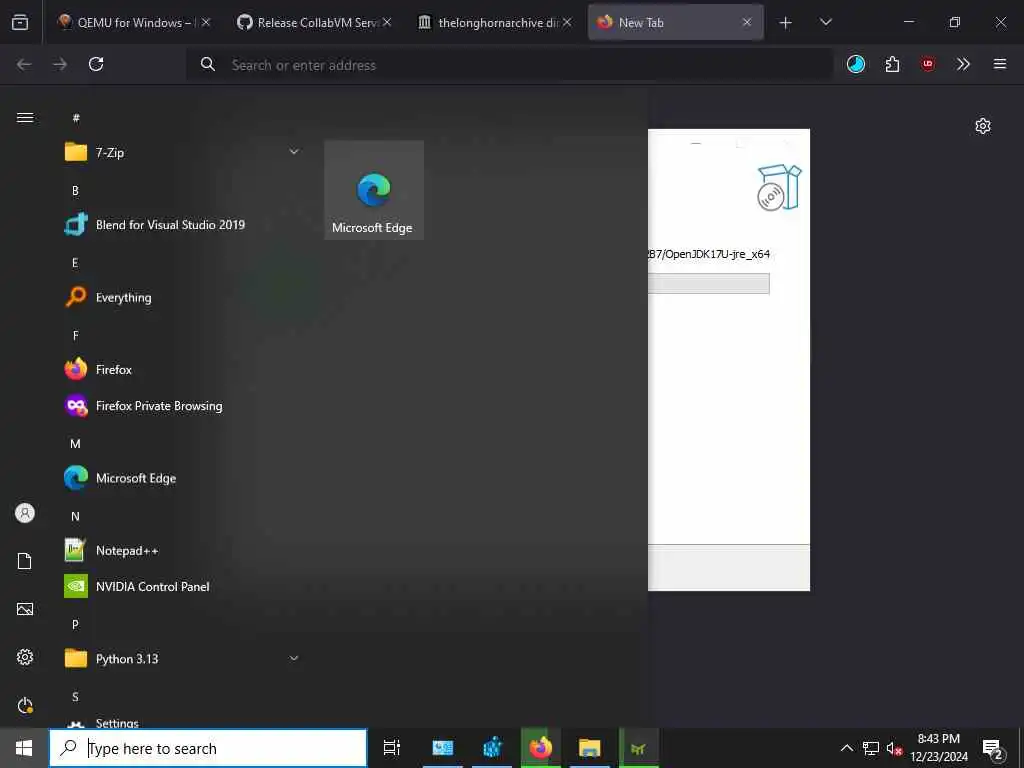Jump via letter header 'N'
This screenshot has height=768, width=1024.
click(x=75, y=517)
